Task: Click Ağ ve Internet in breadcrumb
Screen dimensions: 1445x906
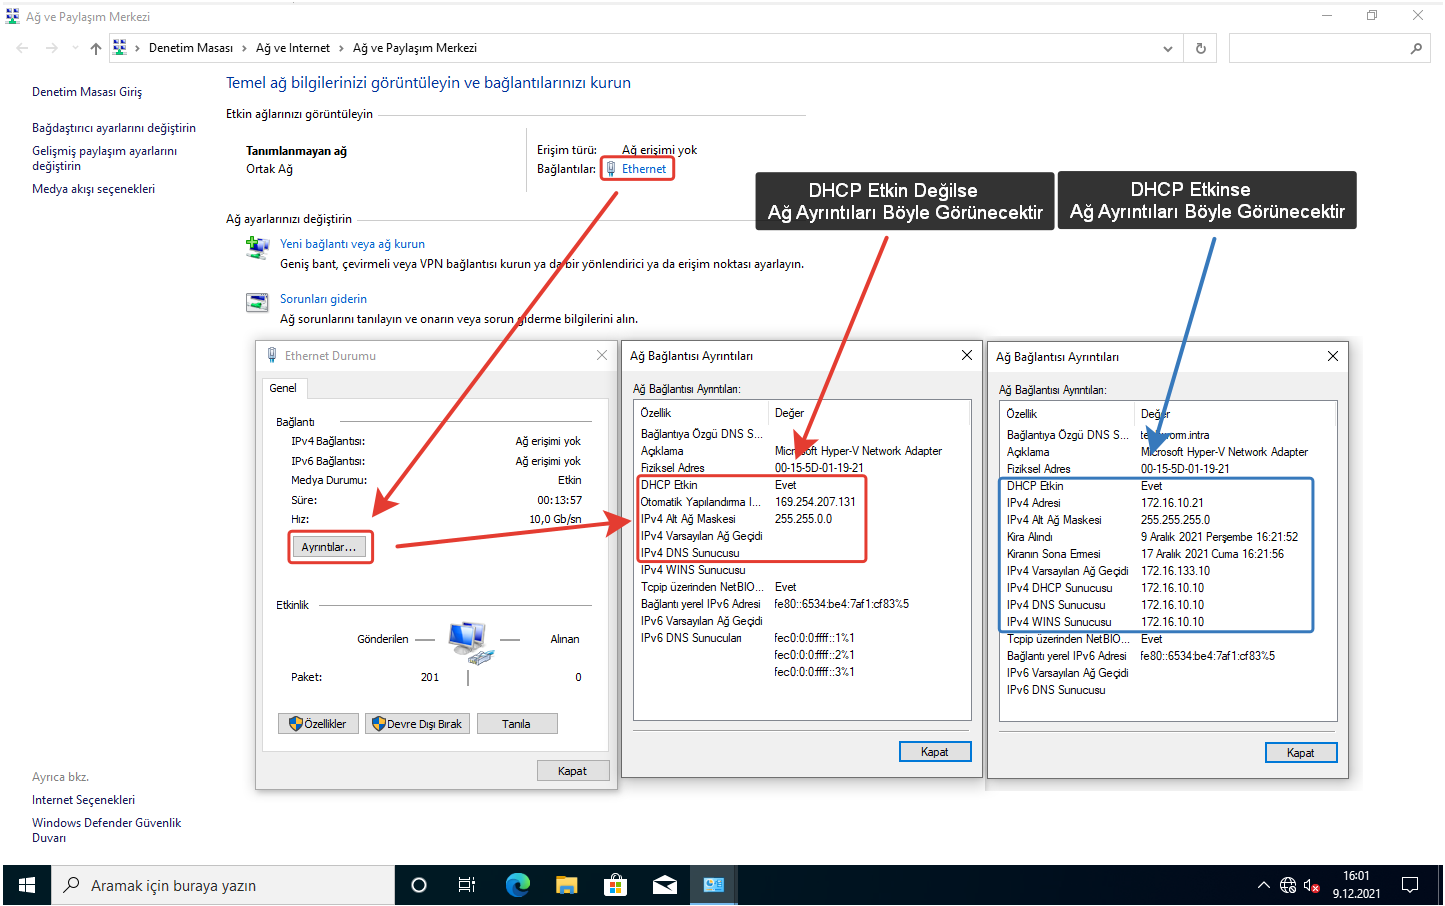Action: 292,48
